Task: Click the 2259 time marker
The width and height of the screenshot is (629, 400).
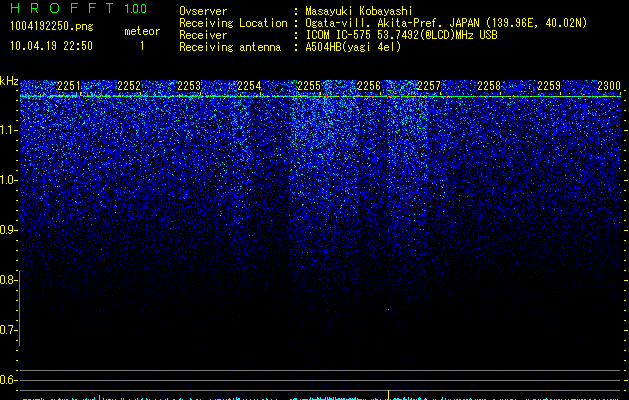Action: [x=549, y=86]
